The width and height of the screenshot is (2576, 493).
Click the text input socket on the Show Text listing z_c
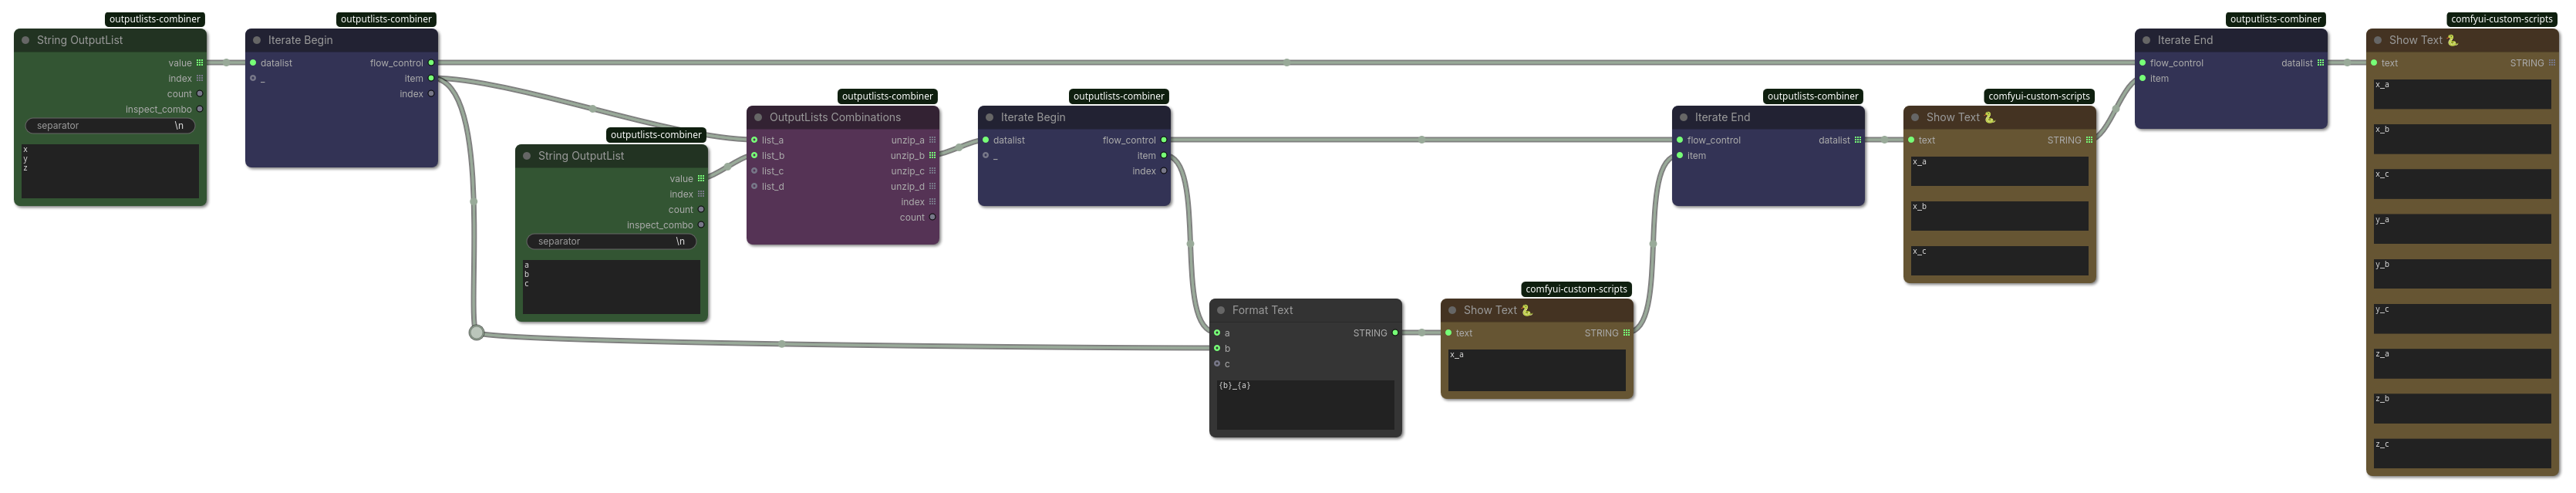coord(2374,63)
